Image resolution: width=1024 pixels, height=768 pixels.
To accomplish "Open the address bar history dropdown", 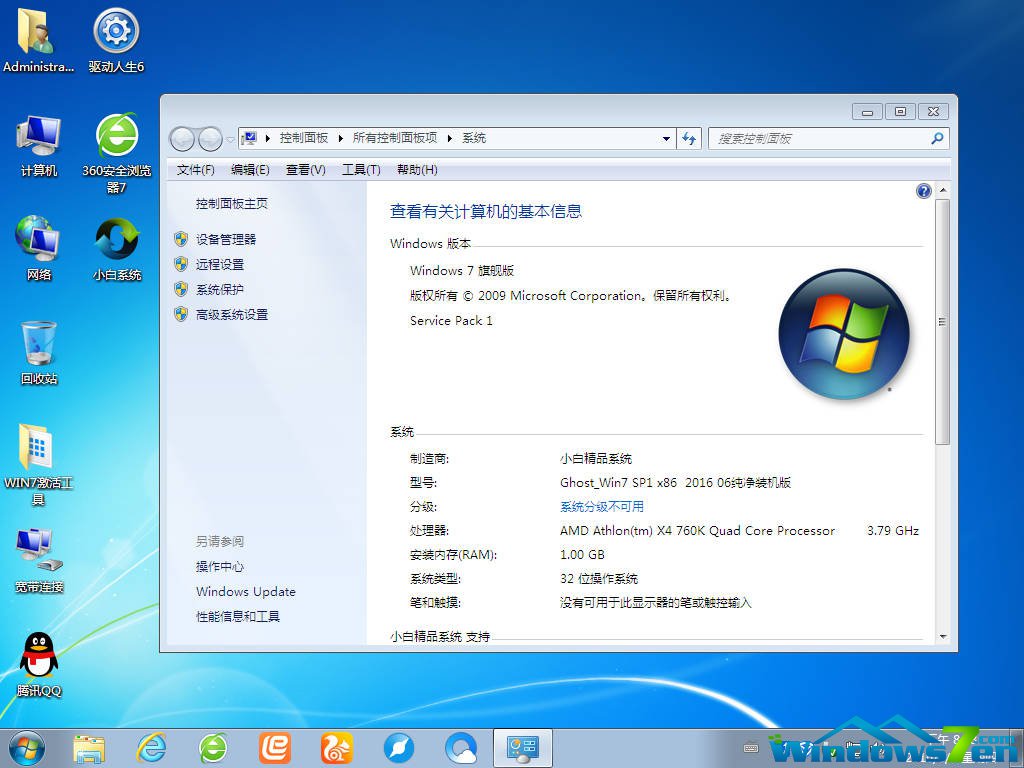I will [667, 138].
